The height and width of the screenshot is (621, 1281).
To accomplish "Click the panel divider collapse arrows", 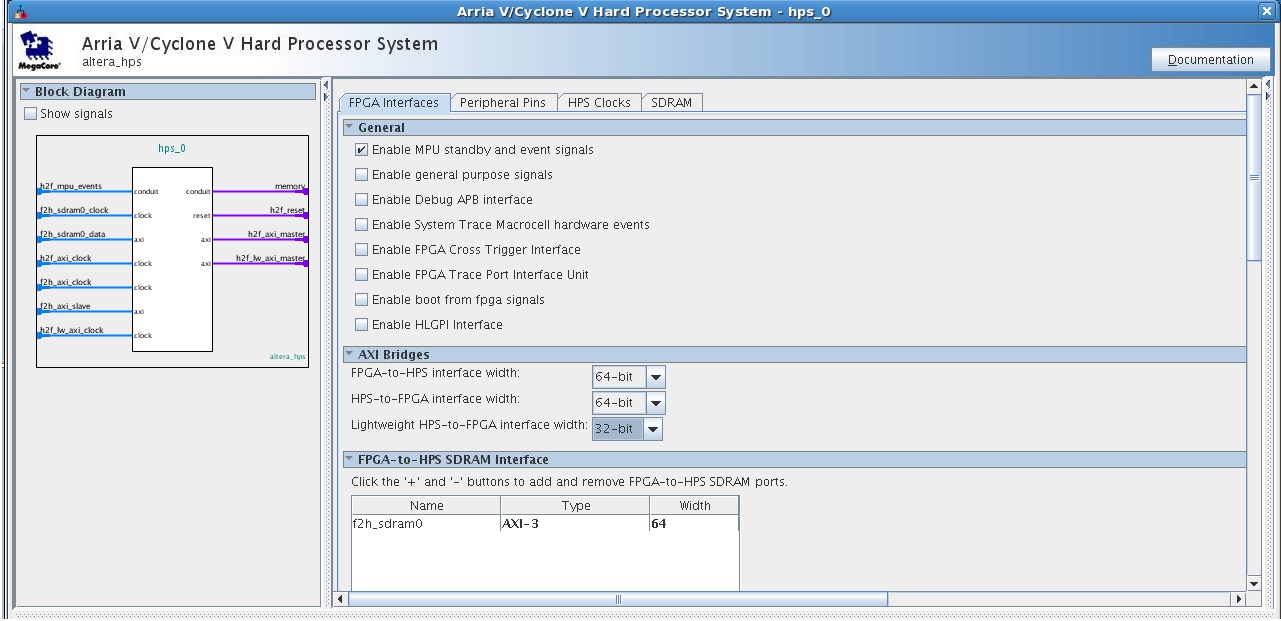I will point(324,90).
